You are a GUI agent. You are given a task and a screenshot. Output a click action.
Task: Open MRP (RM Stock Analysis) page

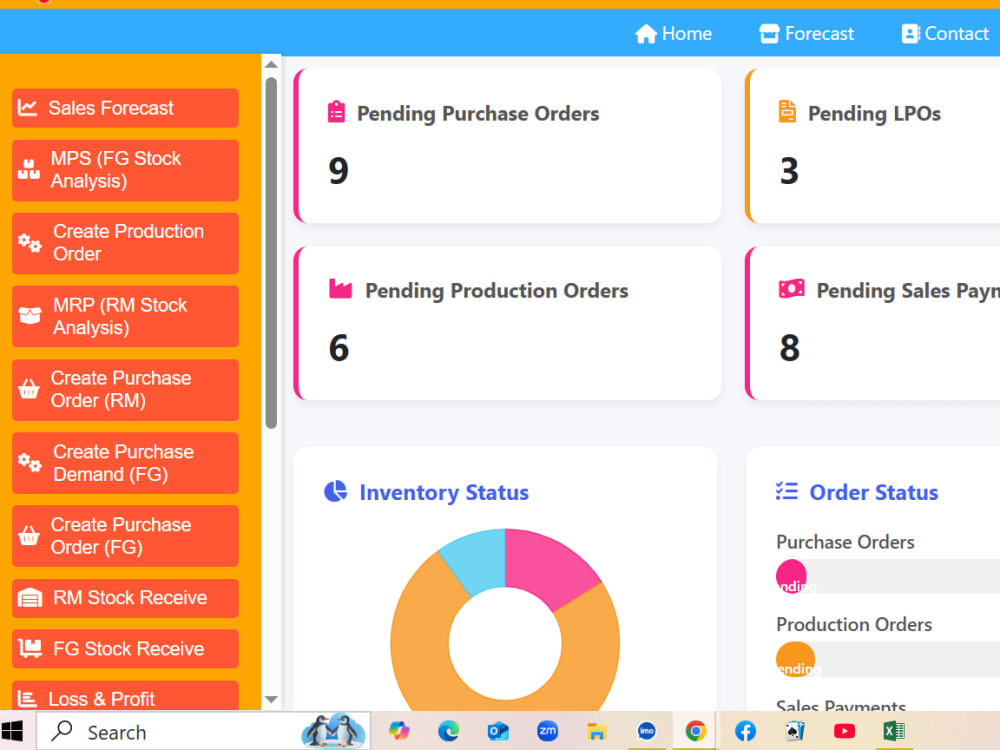(125, 316)
